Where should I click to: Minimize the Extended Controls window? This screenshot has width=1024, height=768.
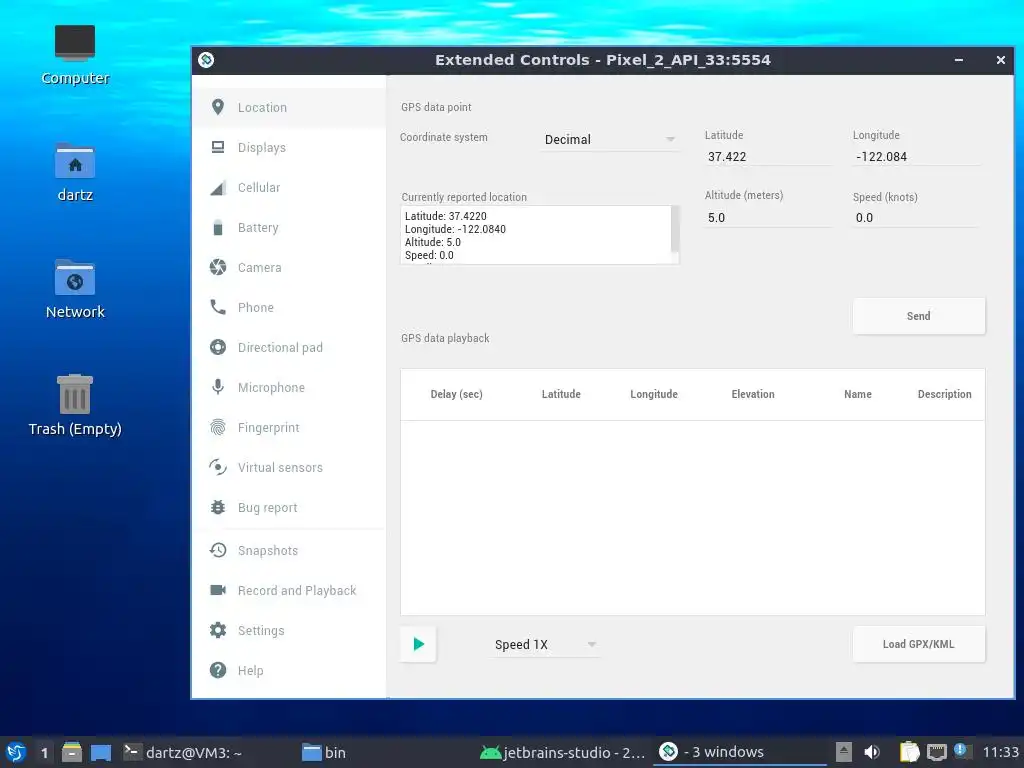coord(959,60)
